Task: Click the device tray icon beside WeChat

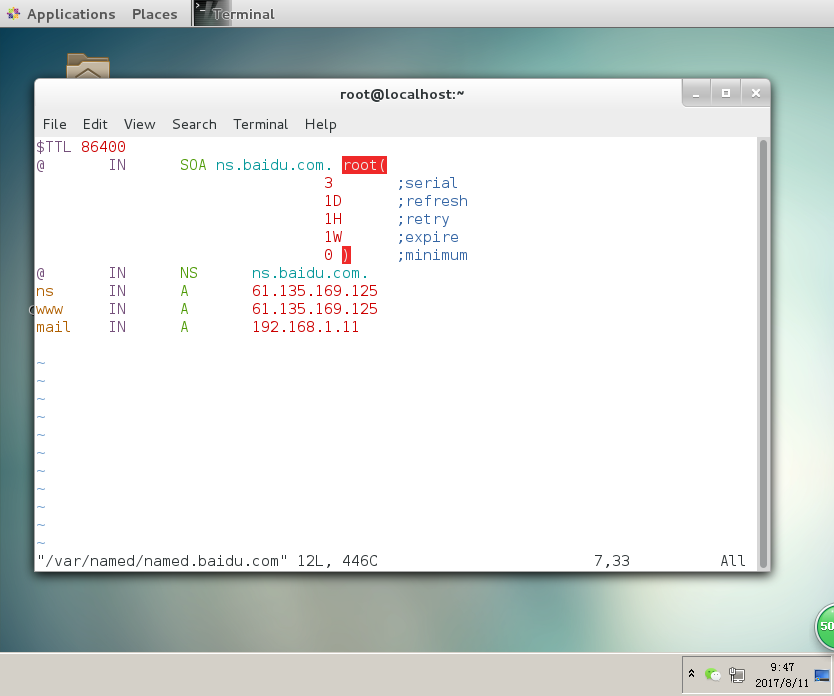Action: (737, 675)
